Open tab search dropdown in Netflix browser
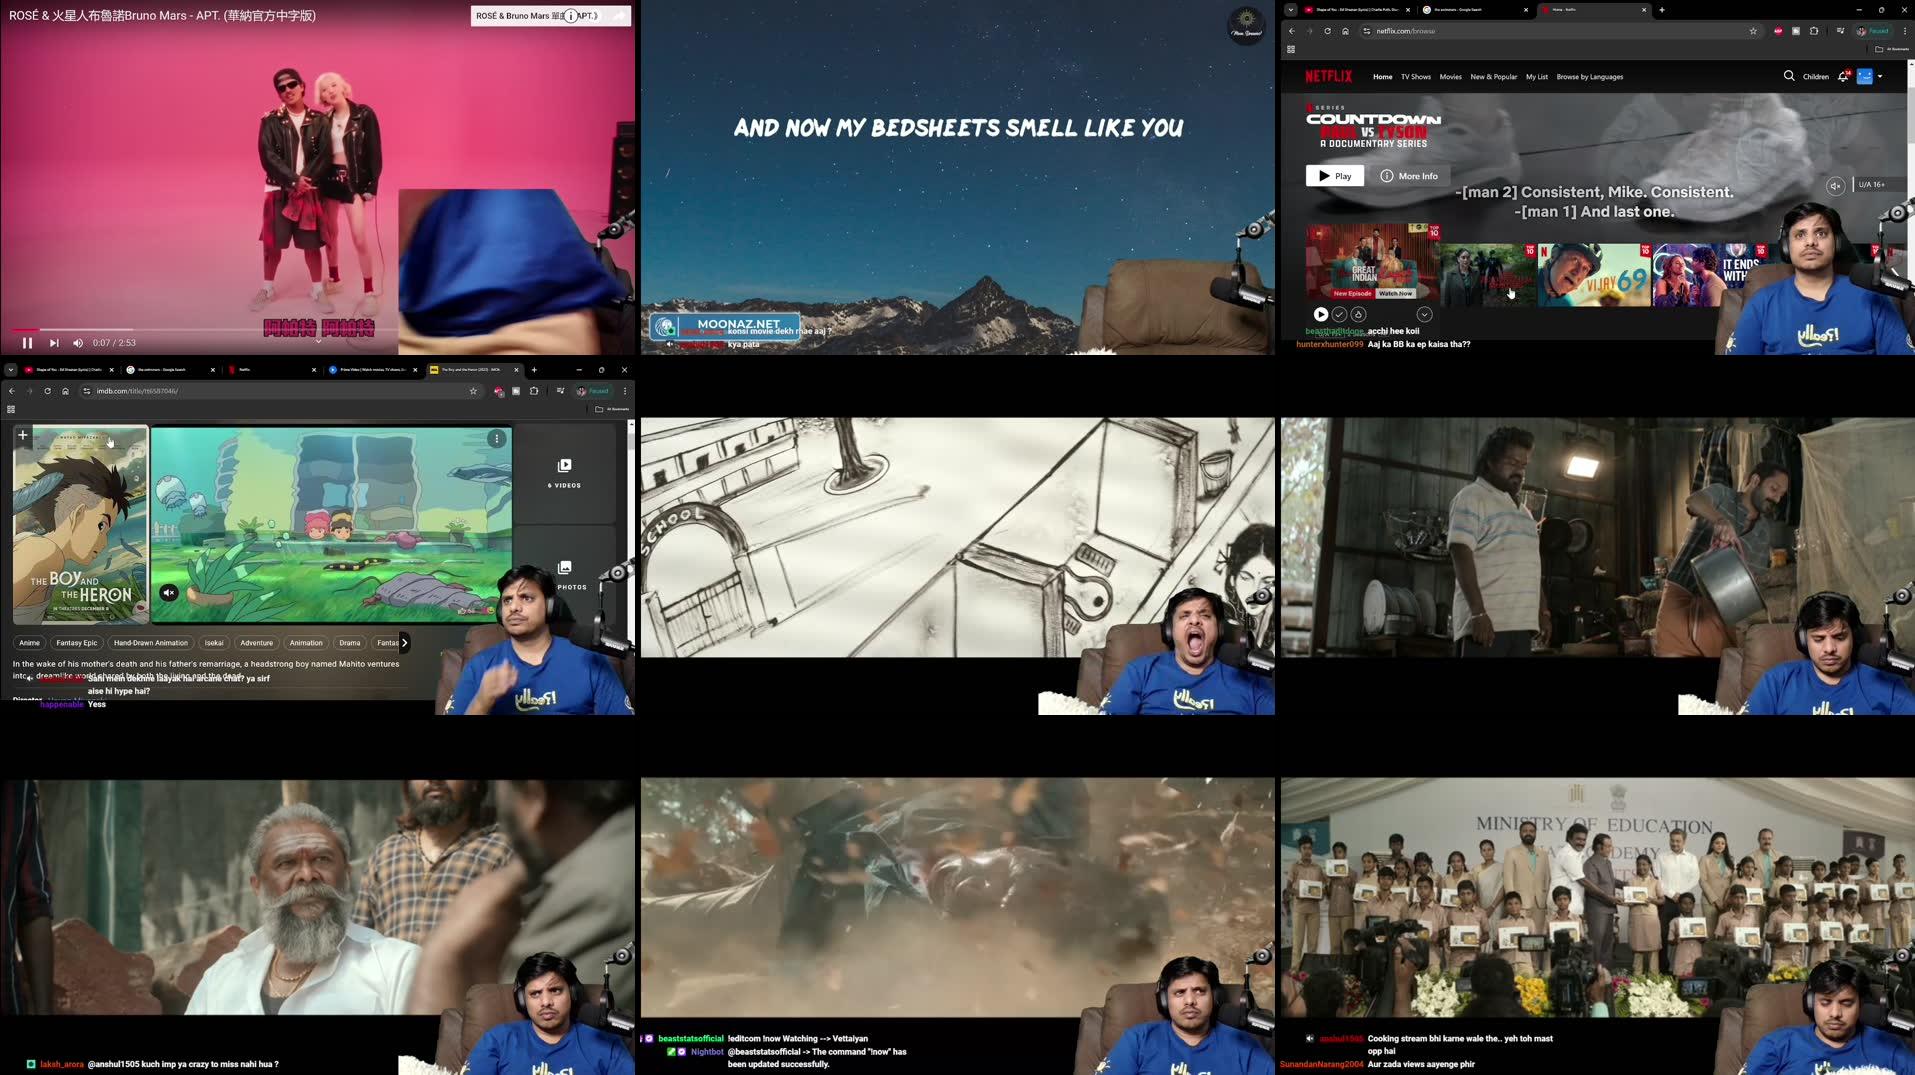This screenshot has height=1075, width=1915. click(1290, 10)
